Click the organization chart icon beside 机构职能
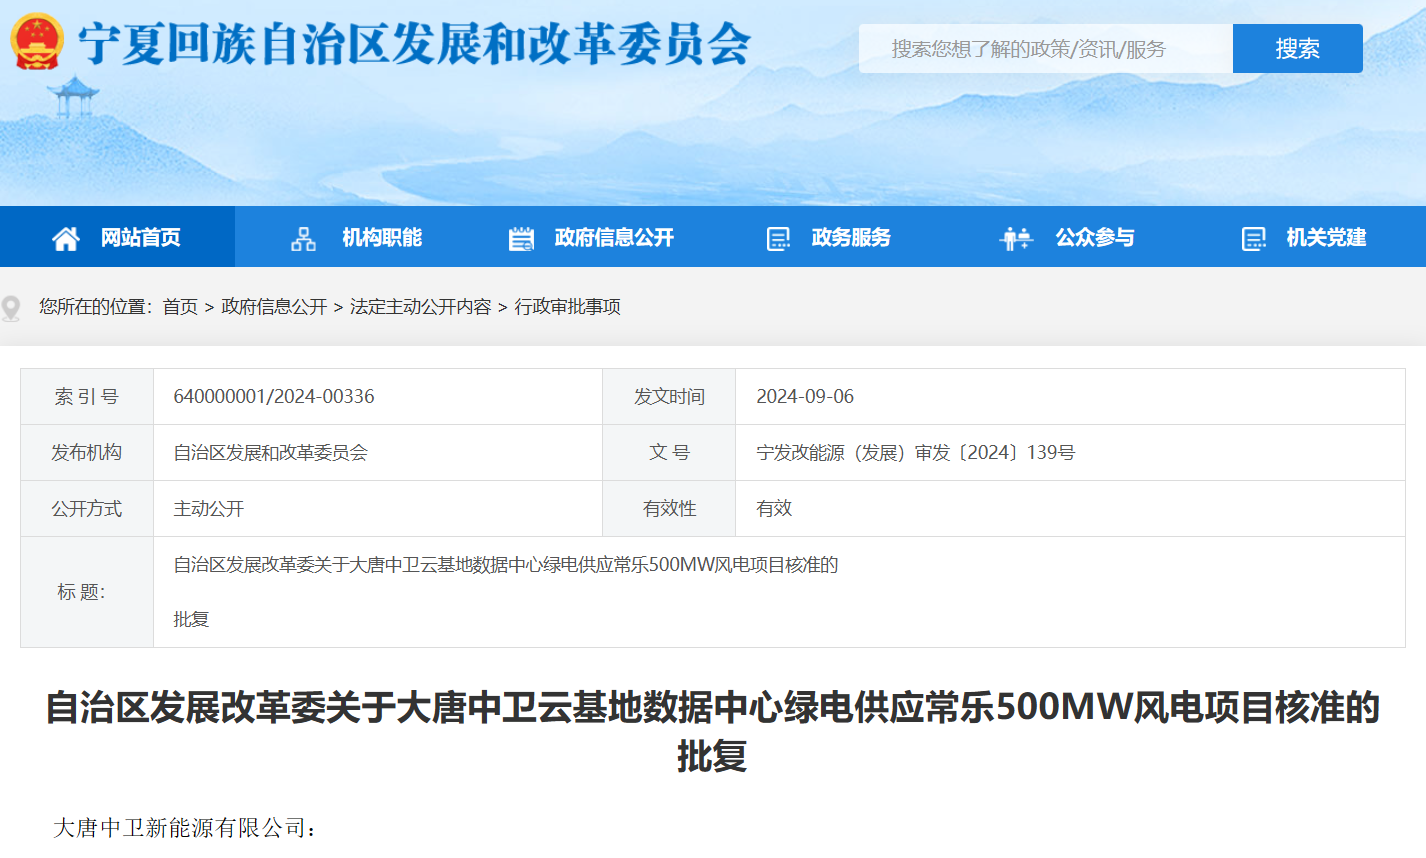1426x858 pixels. pyautogui.click(x=303, y=238)
